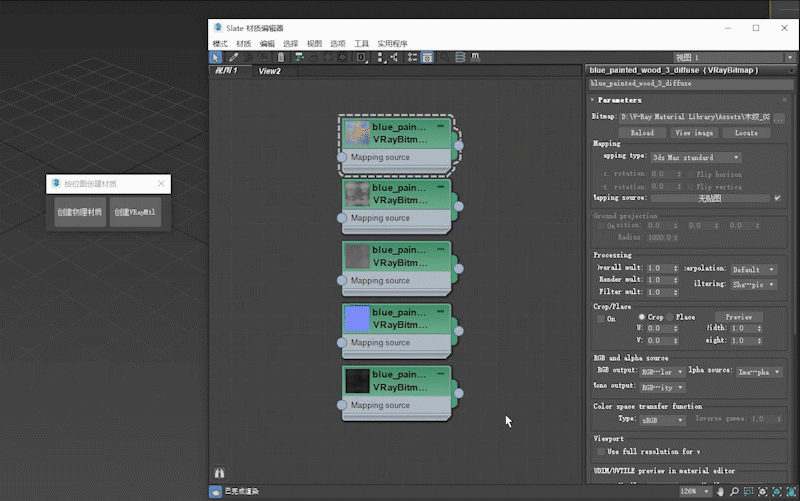Enable Use full resolution for viewport checkbox

(x=600, y=451)
